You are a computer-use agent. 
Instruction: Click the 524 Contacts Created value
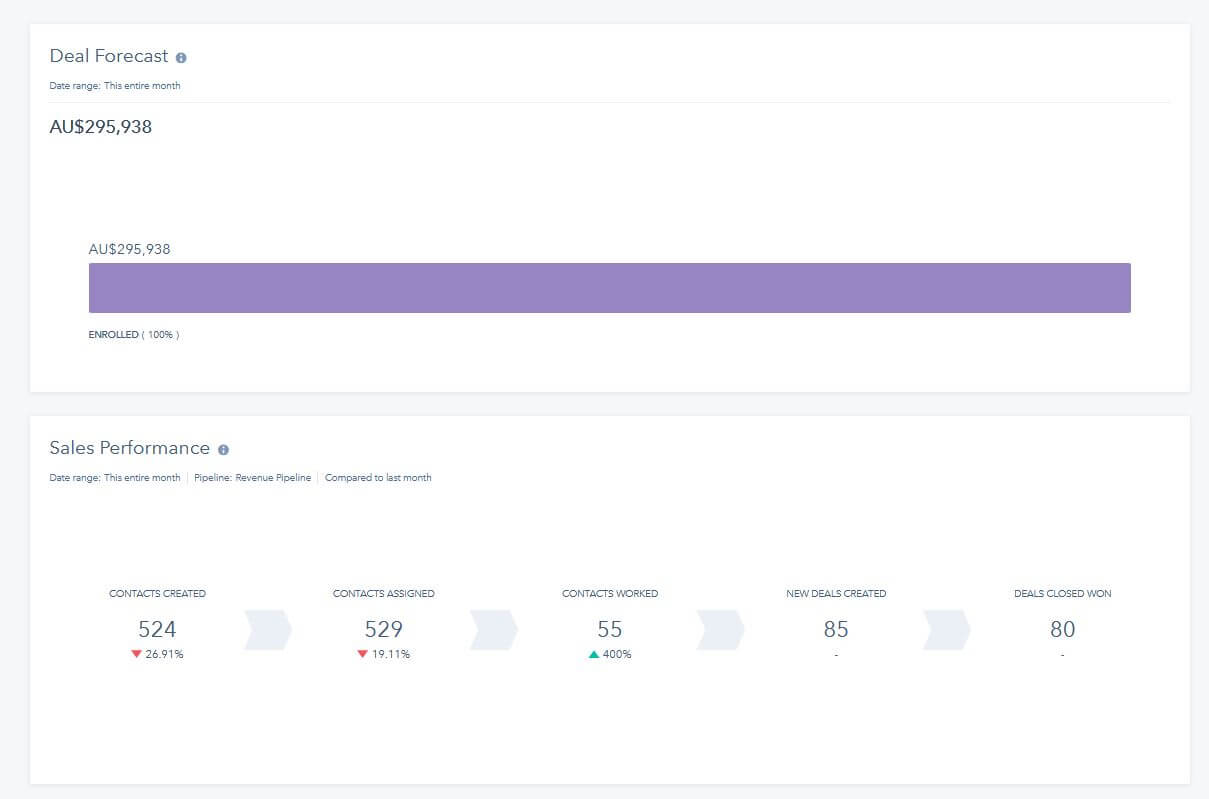click(157, 629)
